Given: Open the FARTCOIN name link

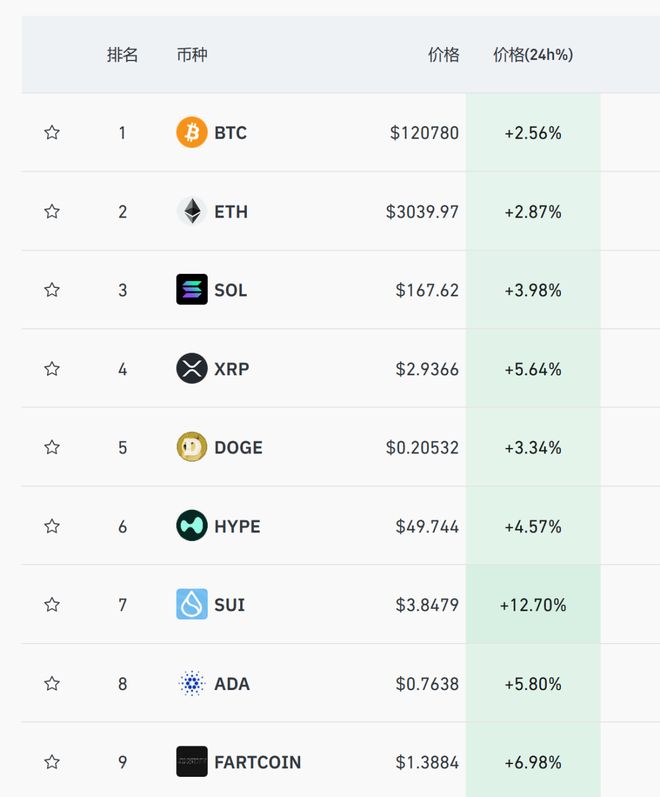Looking at the screenshot, I should [257, 762].
